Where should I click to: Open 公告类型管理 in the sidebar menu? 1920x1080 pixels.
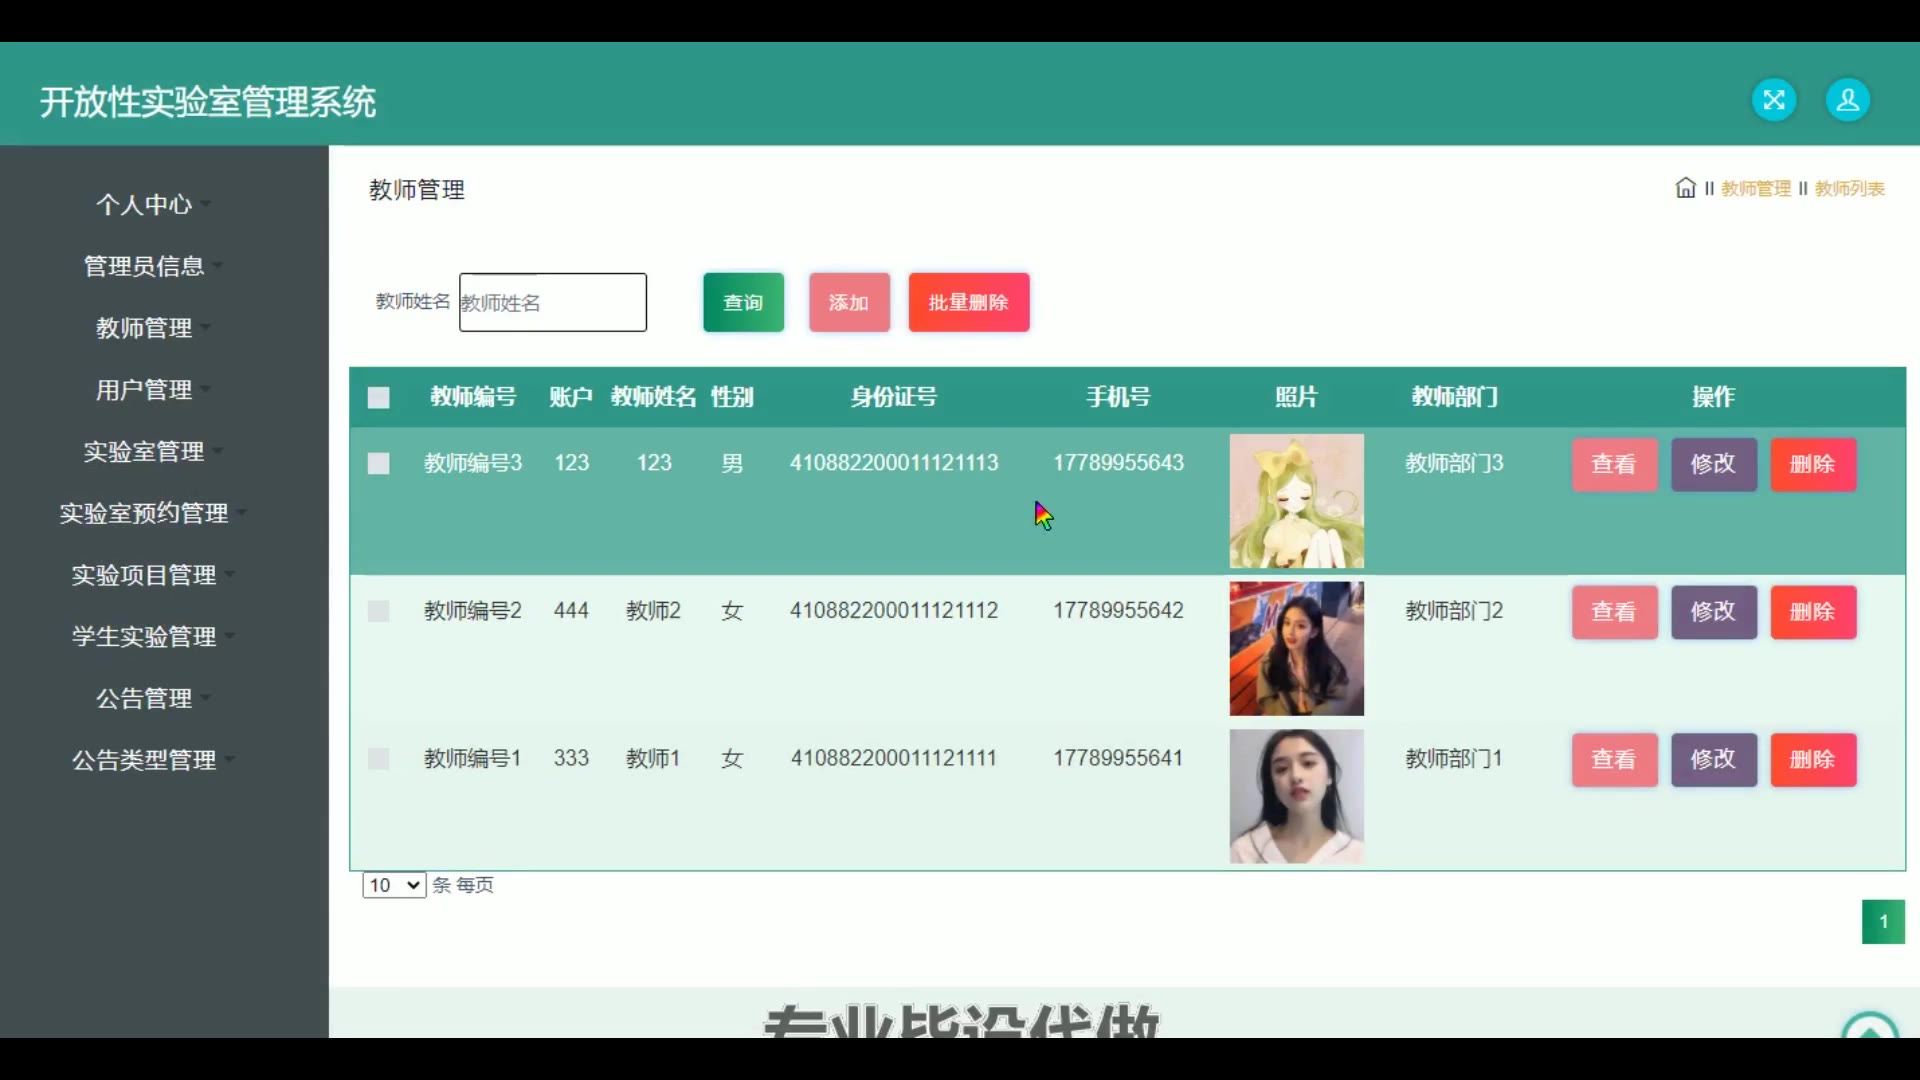pyautogui.click(x=144, y=760)
